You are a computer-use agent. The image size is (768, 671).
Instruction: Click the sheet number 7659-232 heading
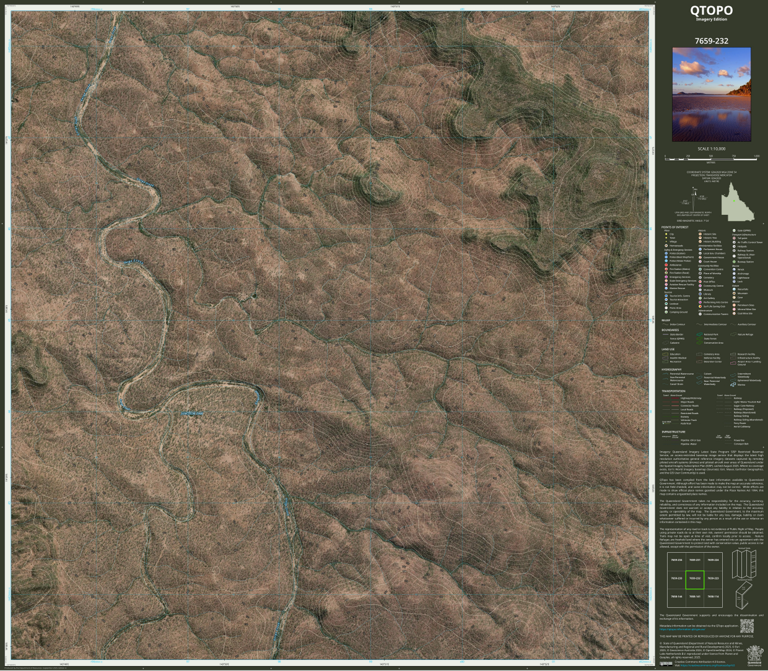pyautogui.click(x=711, y=41)
